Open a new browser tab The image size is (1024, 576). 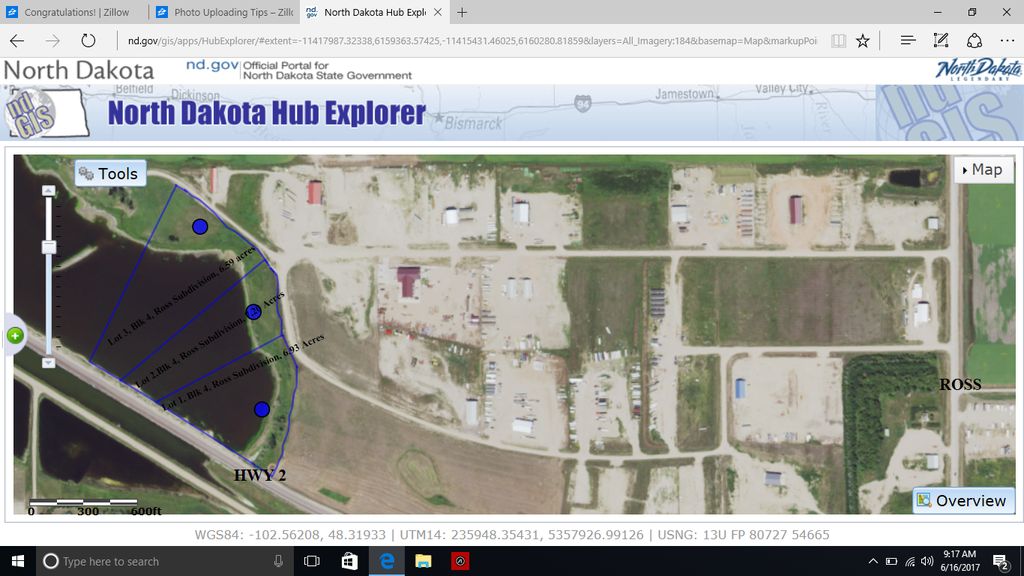pyautogui.click(x=462, y=13)
